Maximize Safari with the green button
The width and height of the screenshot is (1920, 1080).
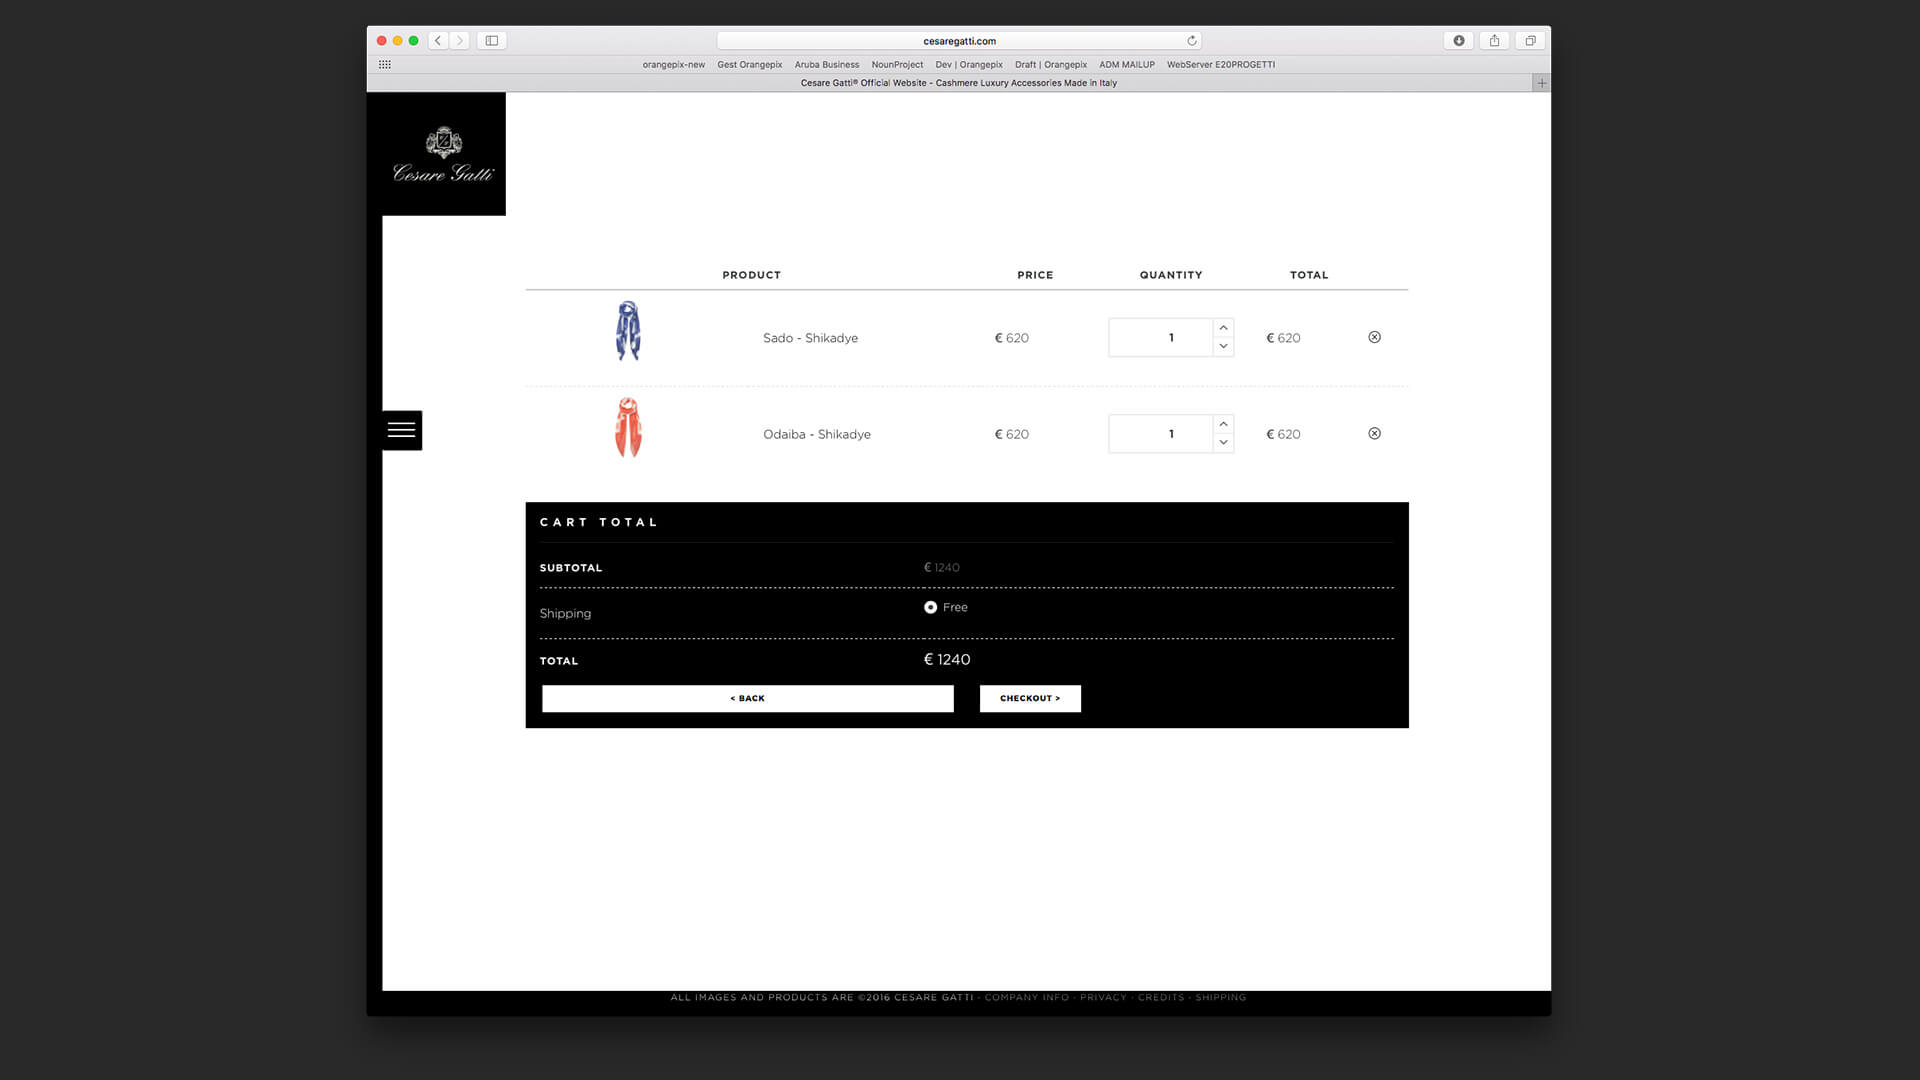413,41
